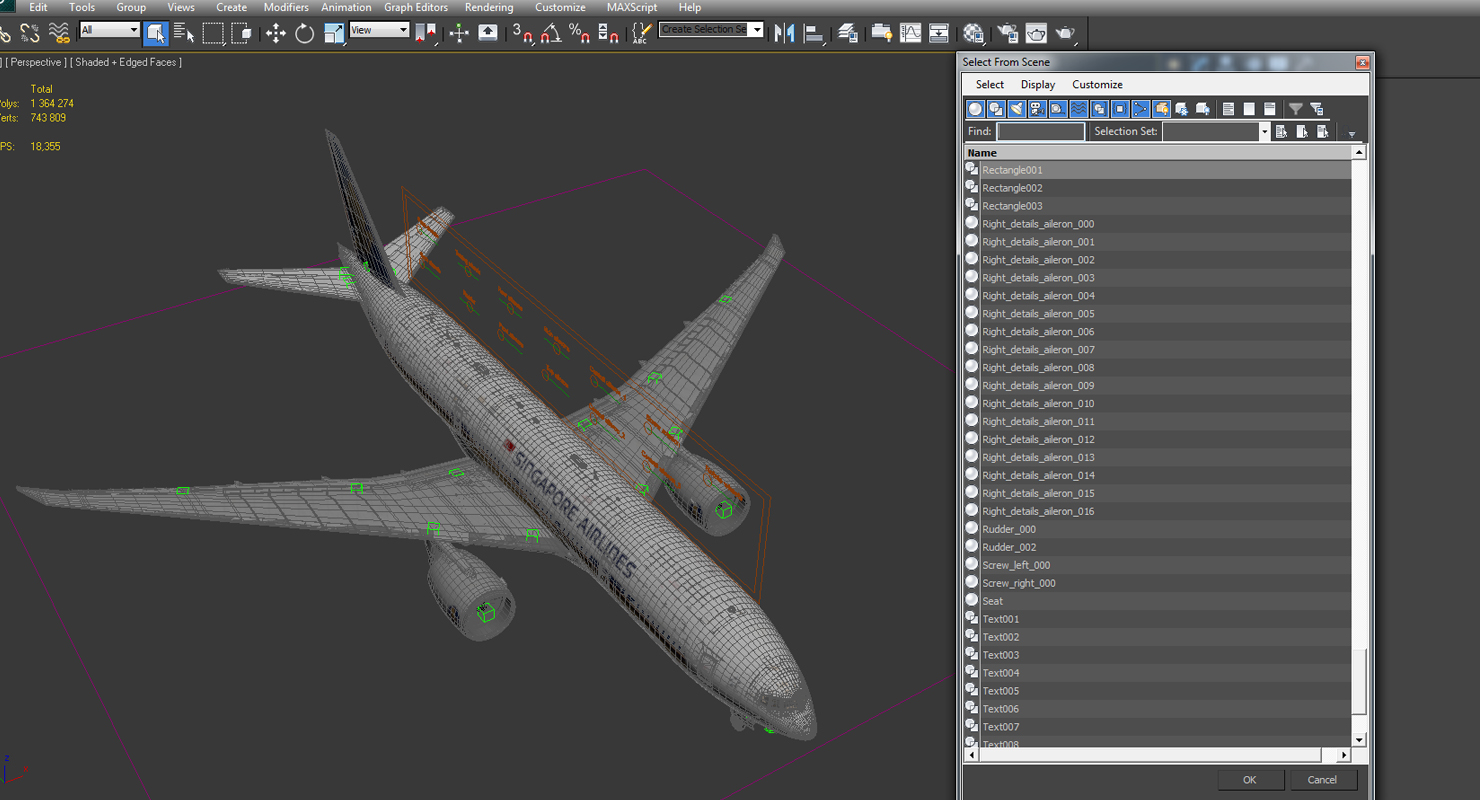The image size is (1480, 800).
Task: Click the Name column header
Action: pyautogui.click(x=1158, y=153)
